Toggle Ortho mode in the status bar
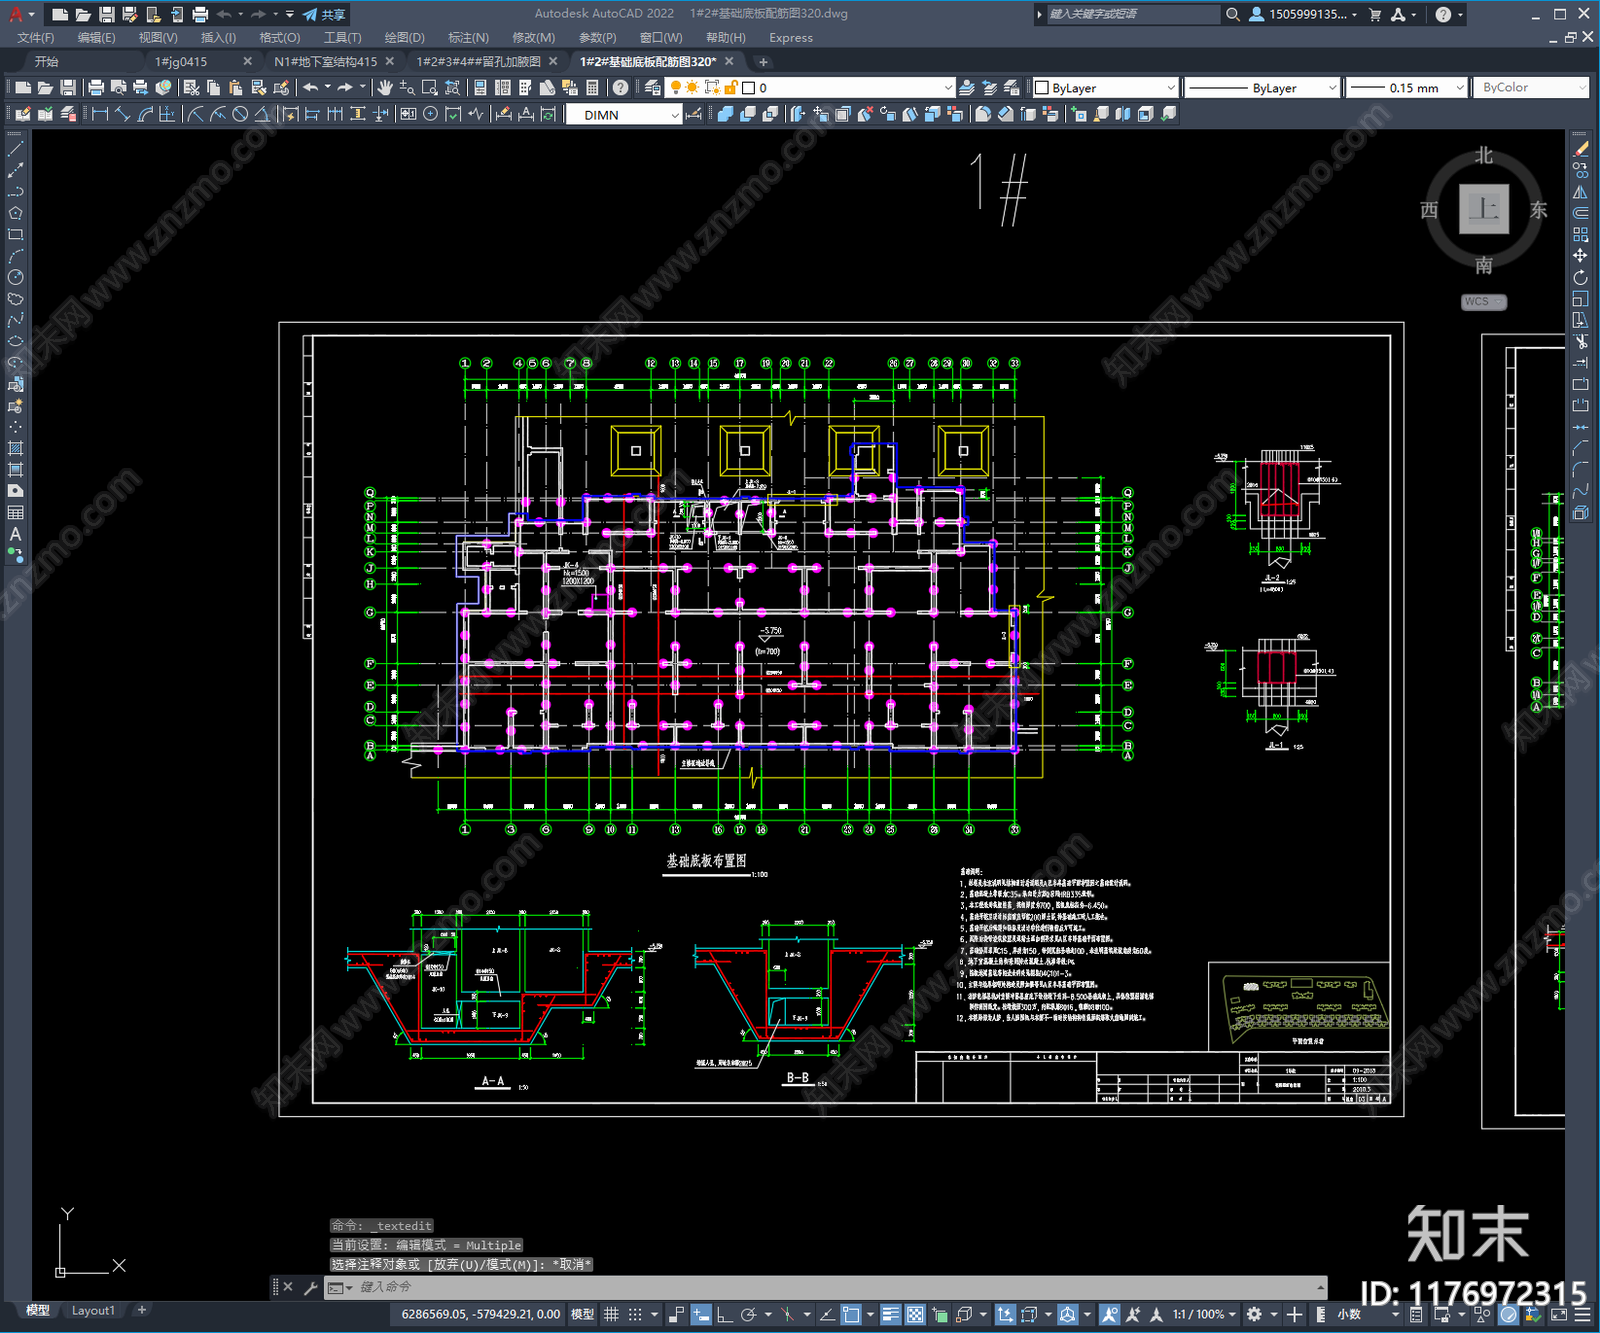Screen dimensions: 1600x1333 (x=725, y=1314)
